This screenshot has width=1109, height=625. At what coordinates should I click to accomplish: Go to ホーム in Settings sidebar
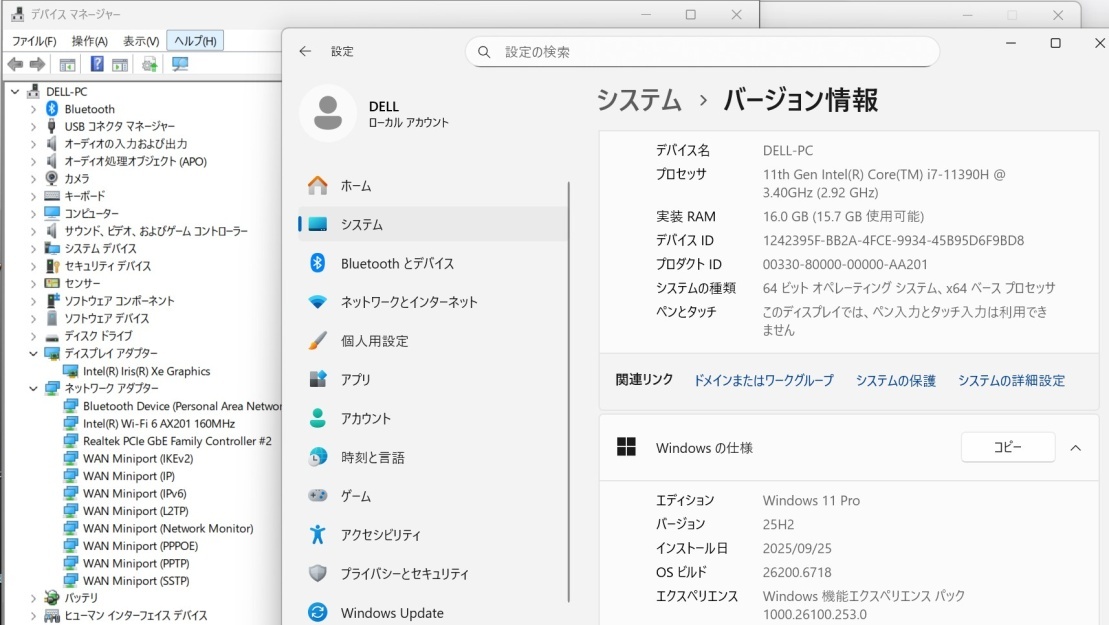340,185
